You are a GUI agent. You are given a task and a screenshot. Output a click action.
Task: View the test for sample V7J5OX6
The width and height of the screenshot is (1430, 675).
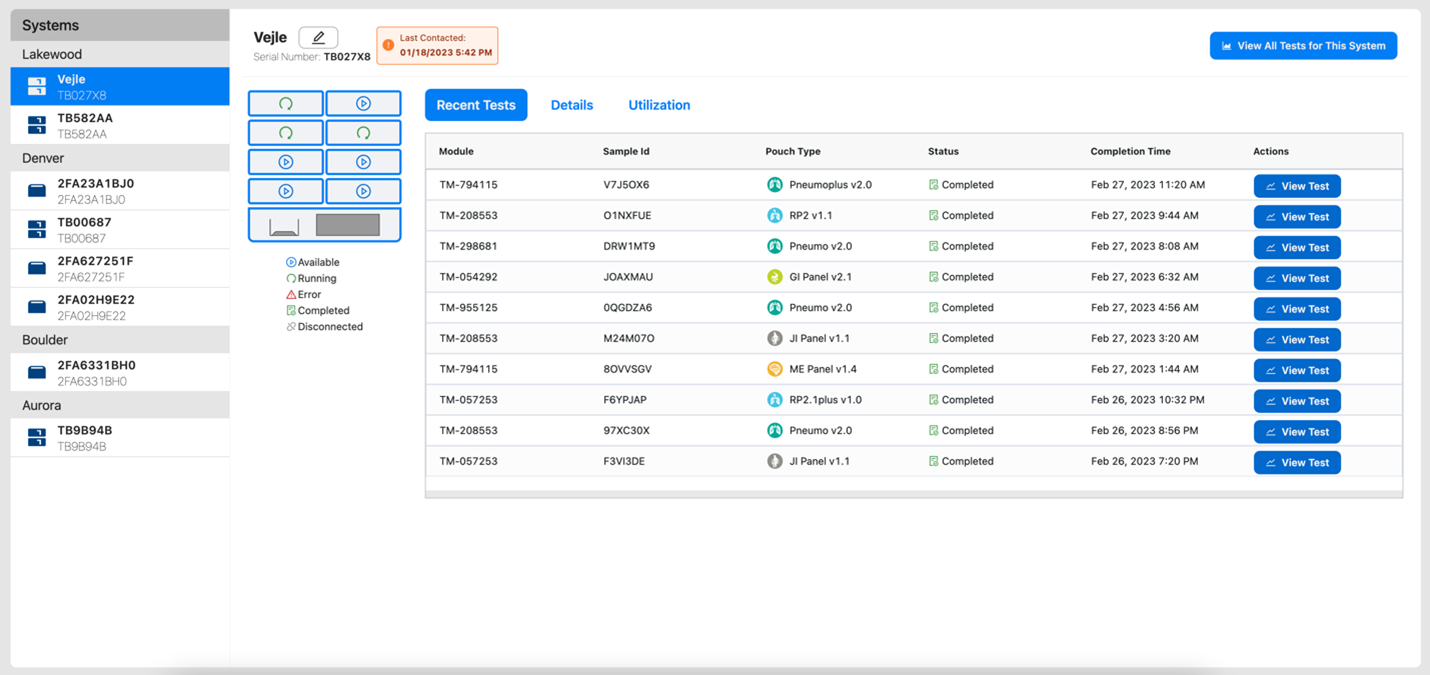(x=1297, y=184)
